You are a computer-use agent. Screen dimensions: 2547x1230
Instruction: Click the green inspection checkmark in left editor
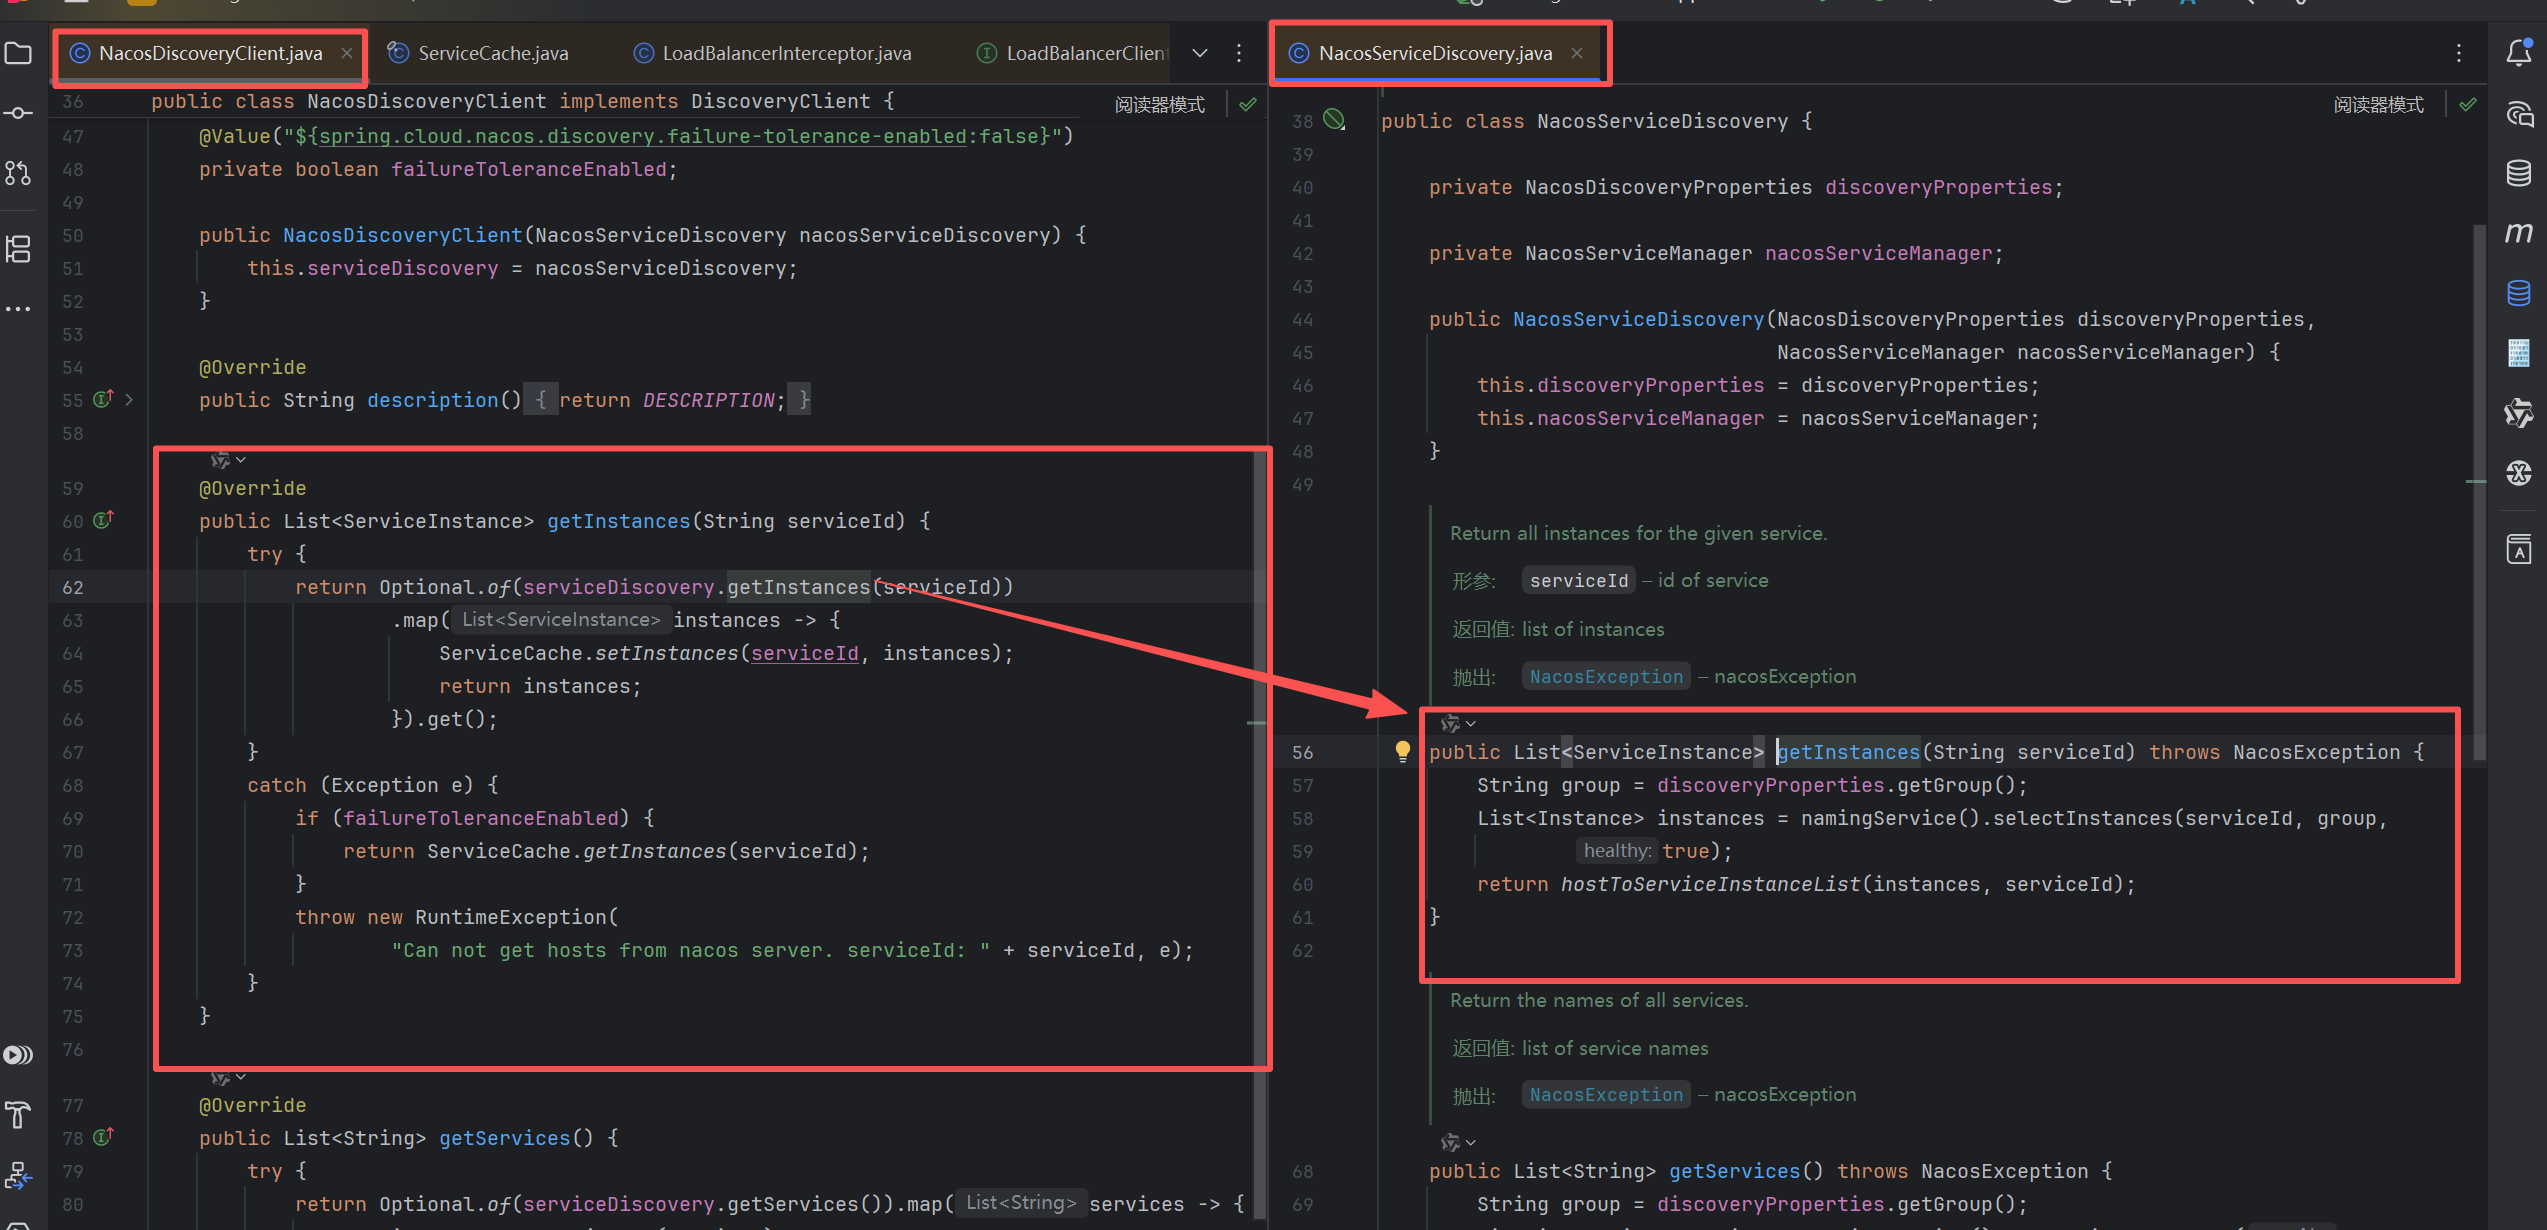(x=1248, y=104)
